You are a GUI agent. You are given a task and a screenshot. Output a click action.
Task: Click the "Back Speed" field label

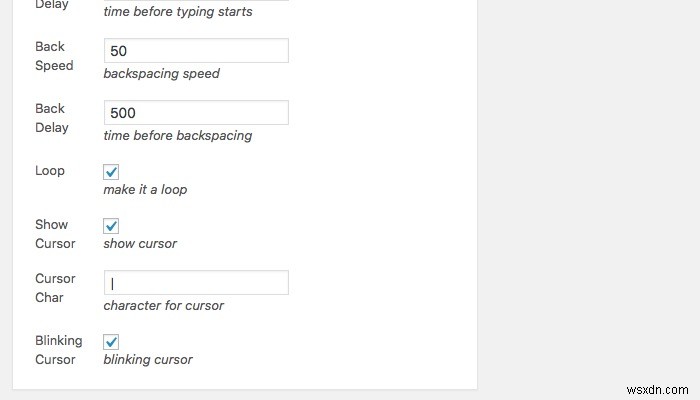[54, 56]
